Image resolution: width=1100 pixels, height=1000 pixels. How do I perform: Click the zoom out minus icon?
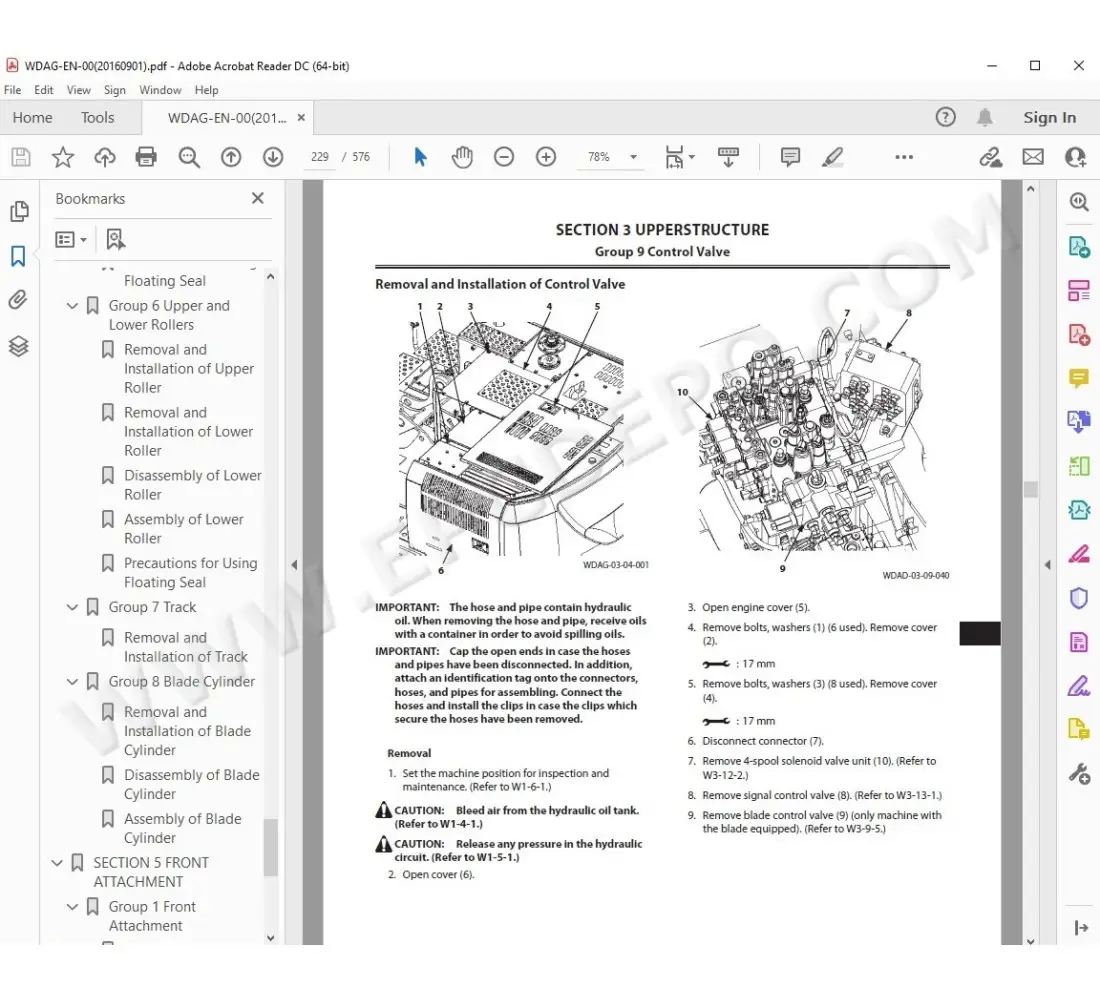coord(504,157)
